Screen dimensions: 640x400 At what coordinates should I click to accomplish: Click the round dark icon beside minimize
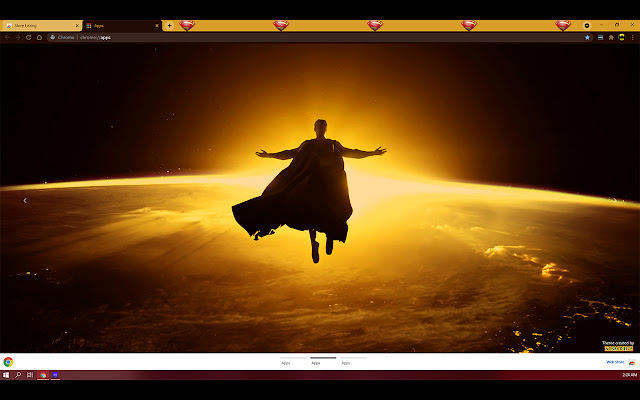(x=587, y=25)
